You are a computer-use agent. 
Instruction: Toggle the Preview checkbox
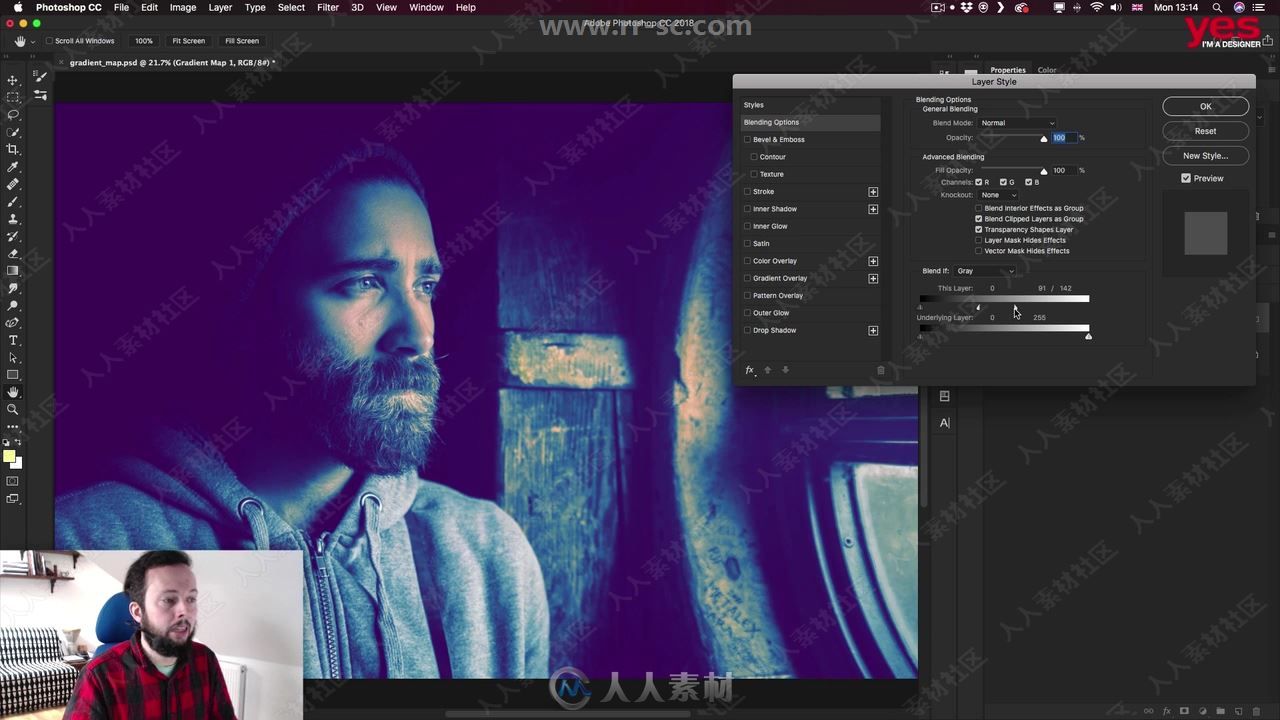point(1186,178)
